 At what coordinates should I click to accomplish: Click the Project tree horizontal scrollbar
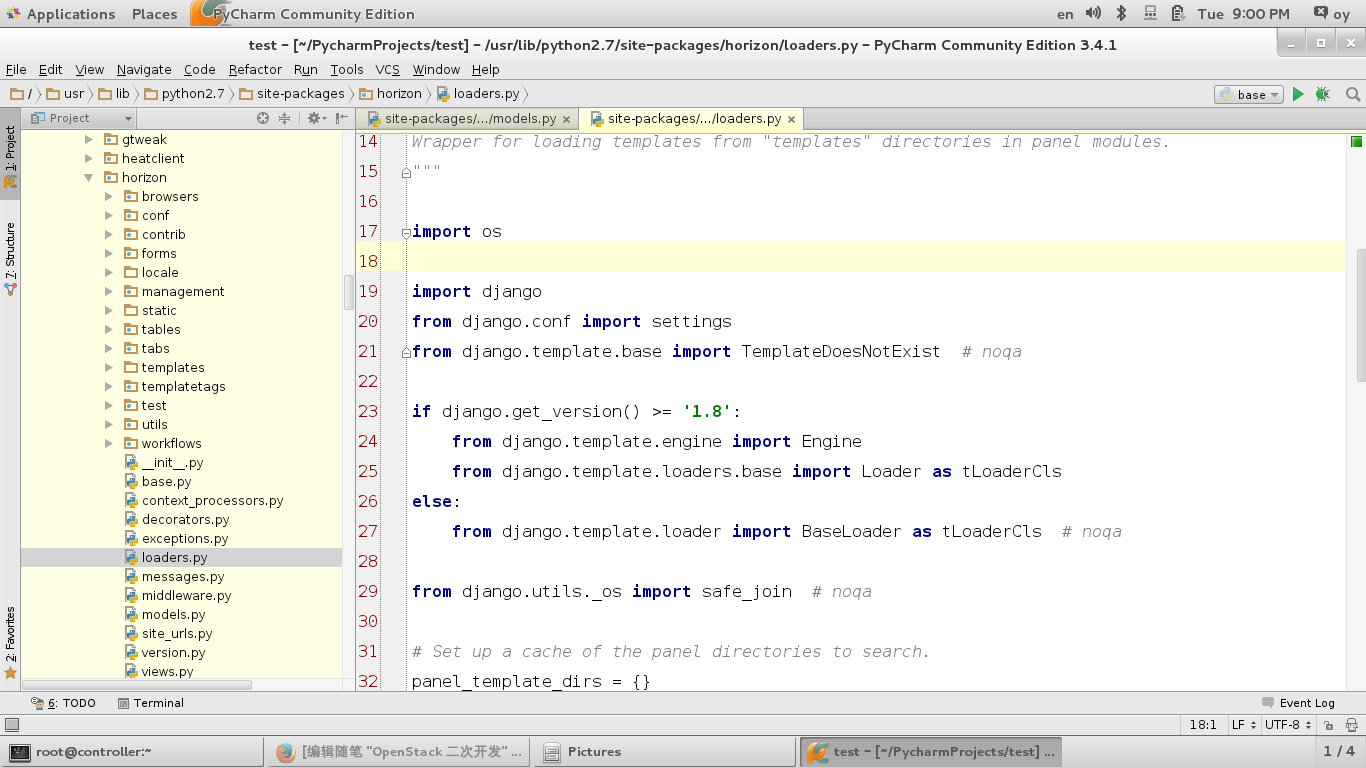137,686
